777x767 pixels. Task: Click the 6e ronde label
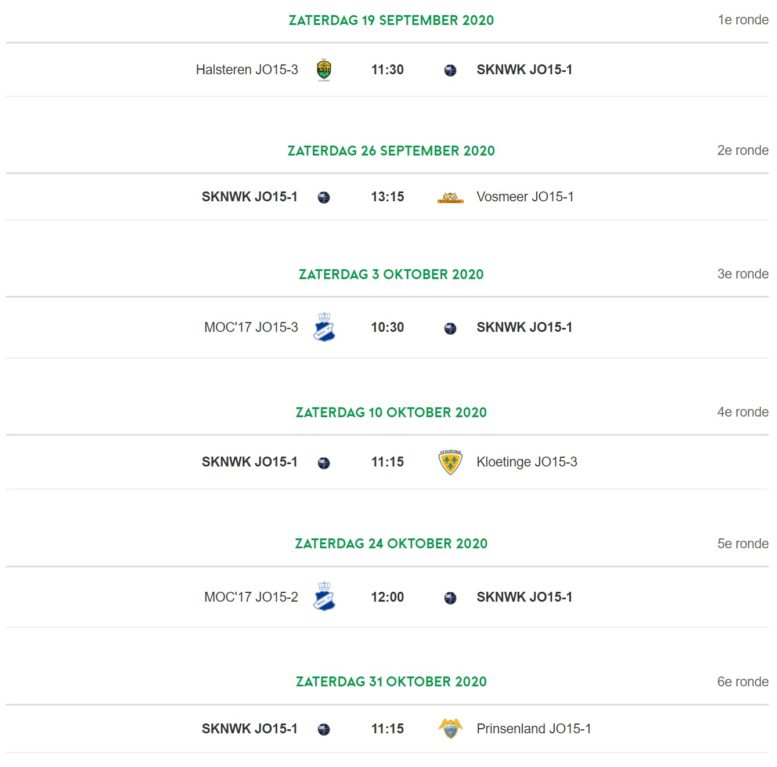click(743, 681)
